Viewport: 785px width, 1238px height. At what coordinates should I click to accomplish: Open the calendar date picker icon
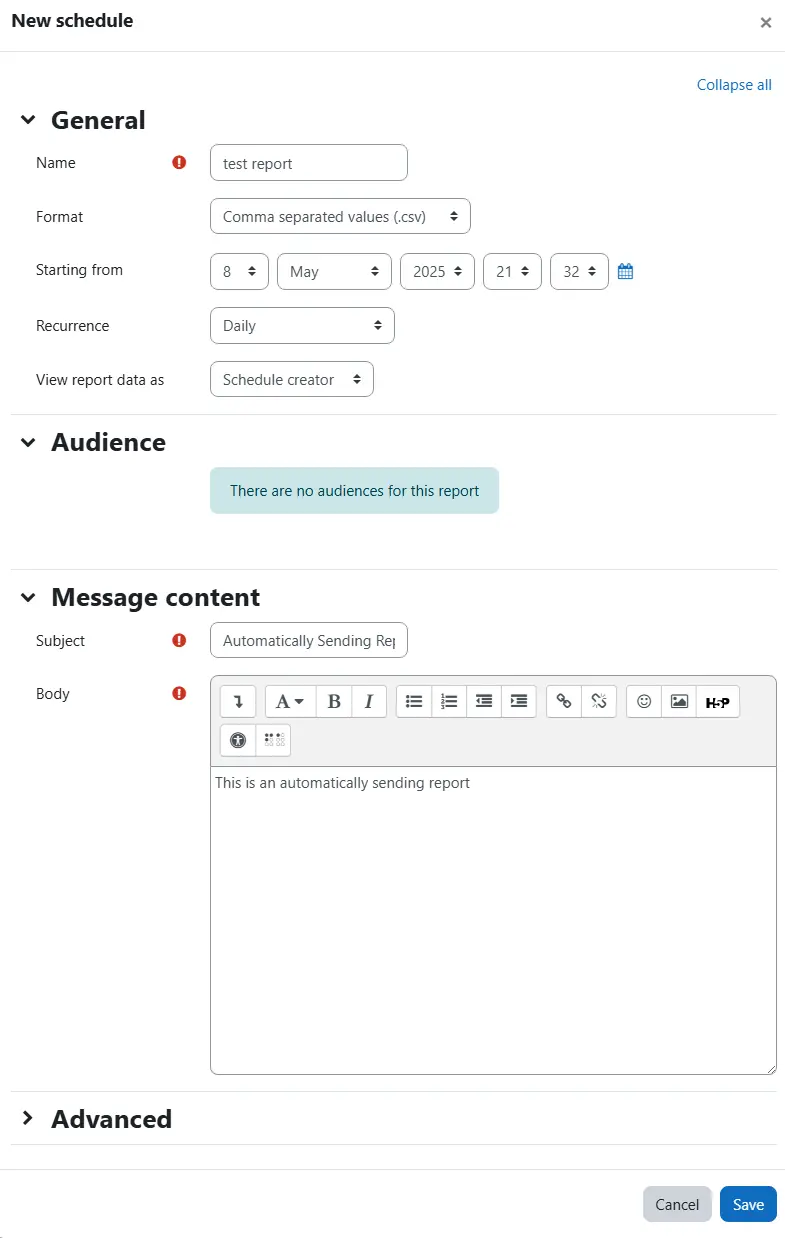pos(626,271)
